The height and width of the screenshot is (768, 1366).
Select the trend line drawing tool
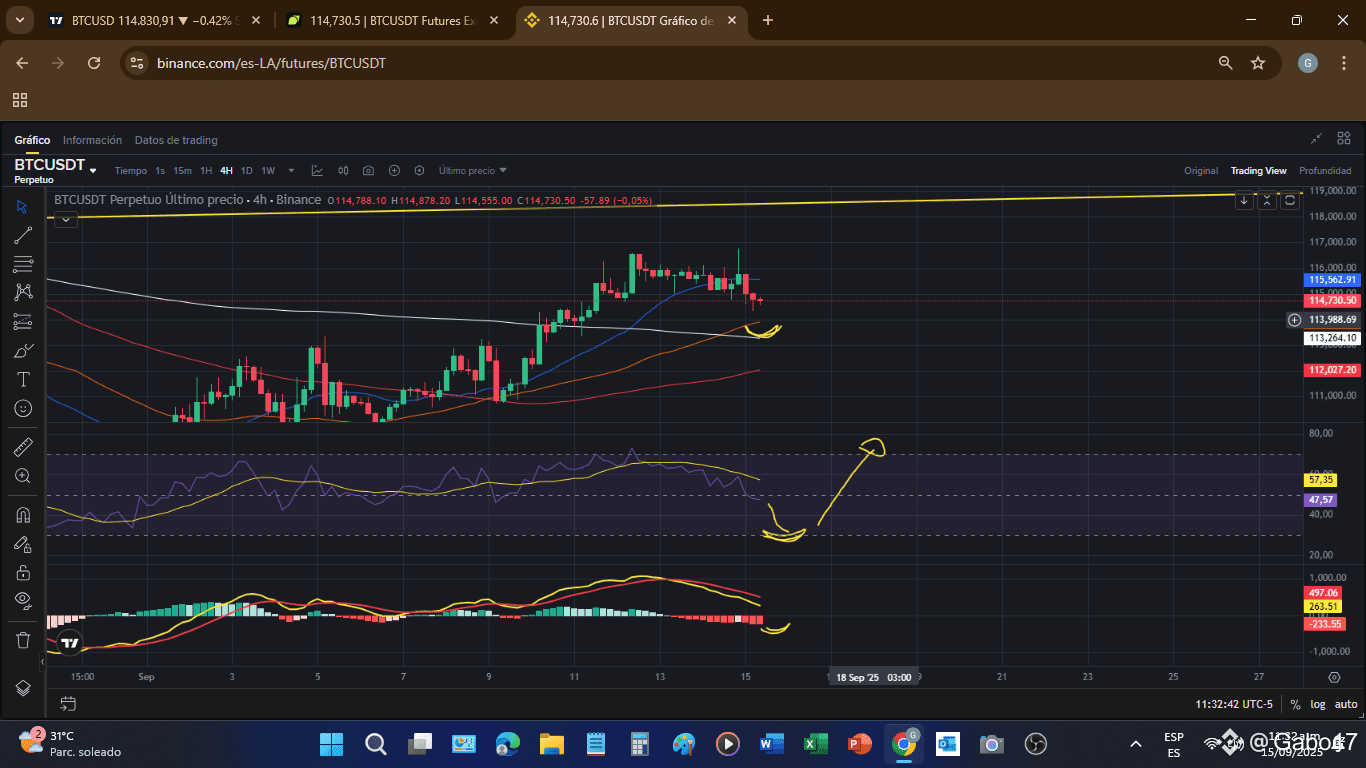[23, 235]
